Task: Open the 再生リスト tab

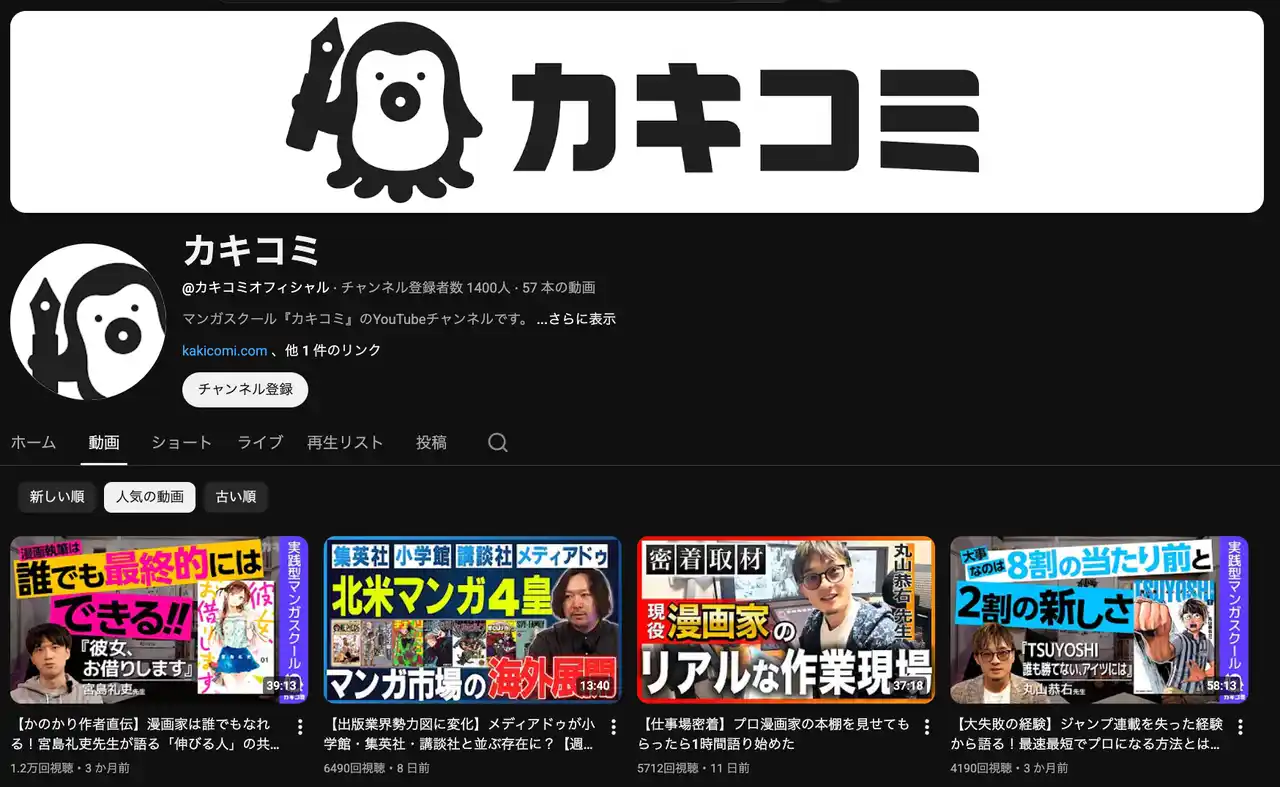Action: click(345, 443)
